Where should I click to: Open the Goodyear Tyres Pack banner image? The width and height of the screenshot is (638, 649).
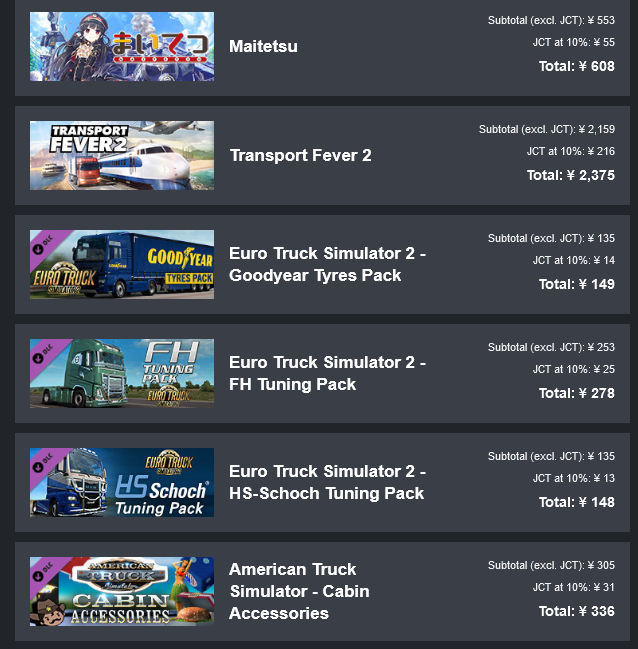click(122, 264)
